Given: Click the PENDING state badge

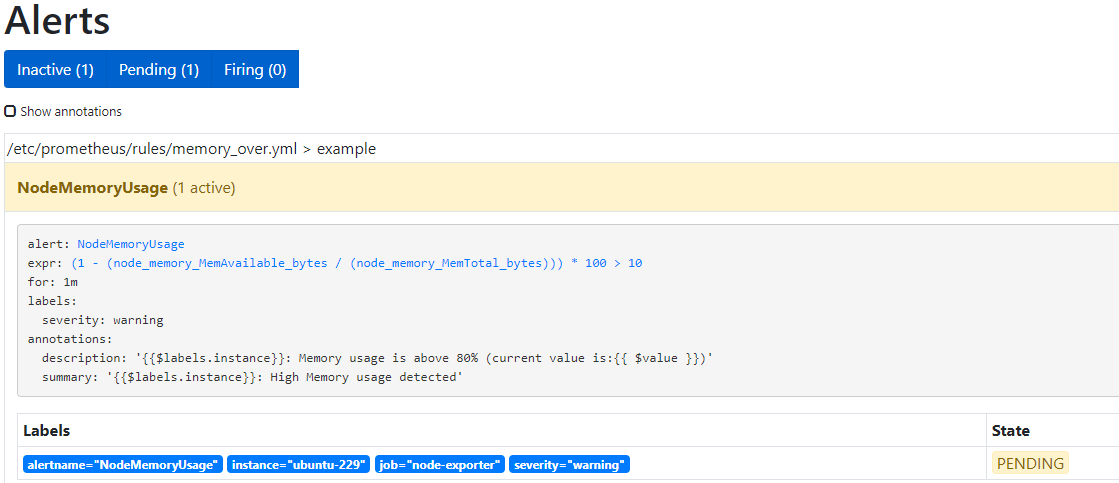Looking at the screenshot, I should coord(1030,464).
